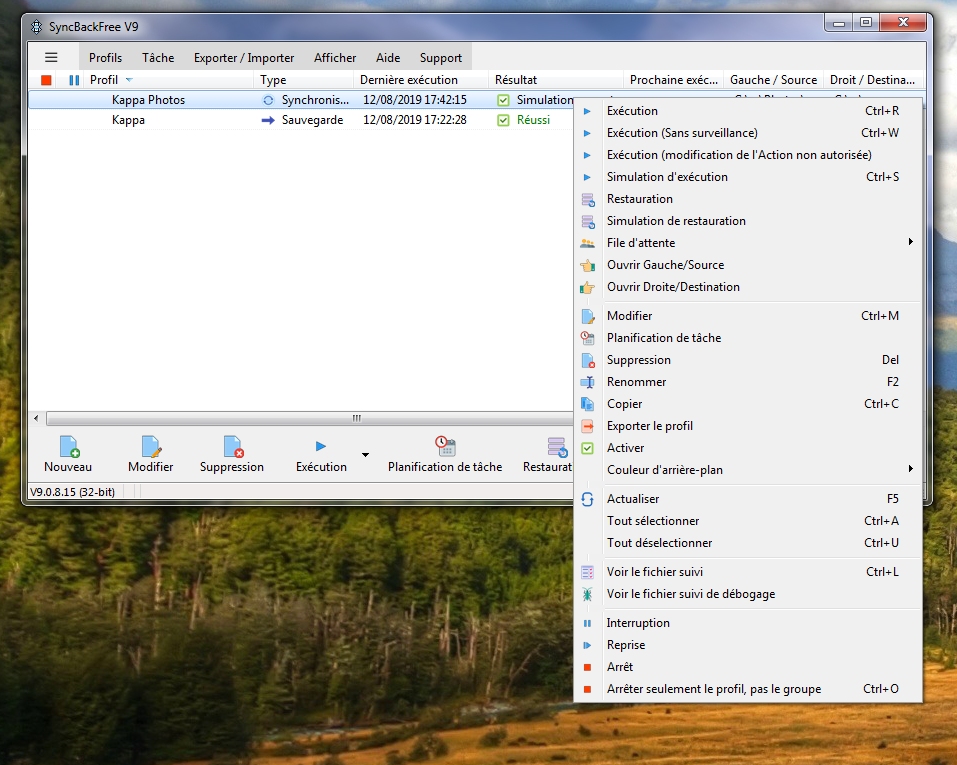Click the Actualiser refresh icon
The height and width of the screenshot is (765, 957).
pyautogui.click(x=587, y=499)
